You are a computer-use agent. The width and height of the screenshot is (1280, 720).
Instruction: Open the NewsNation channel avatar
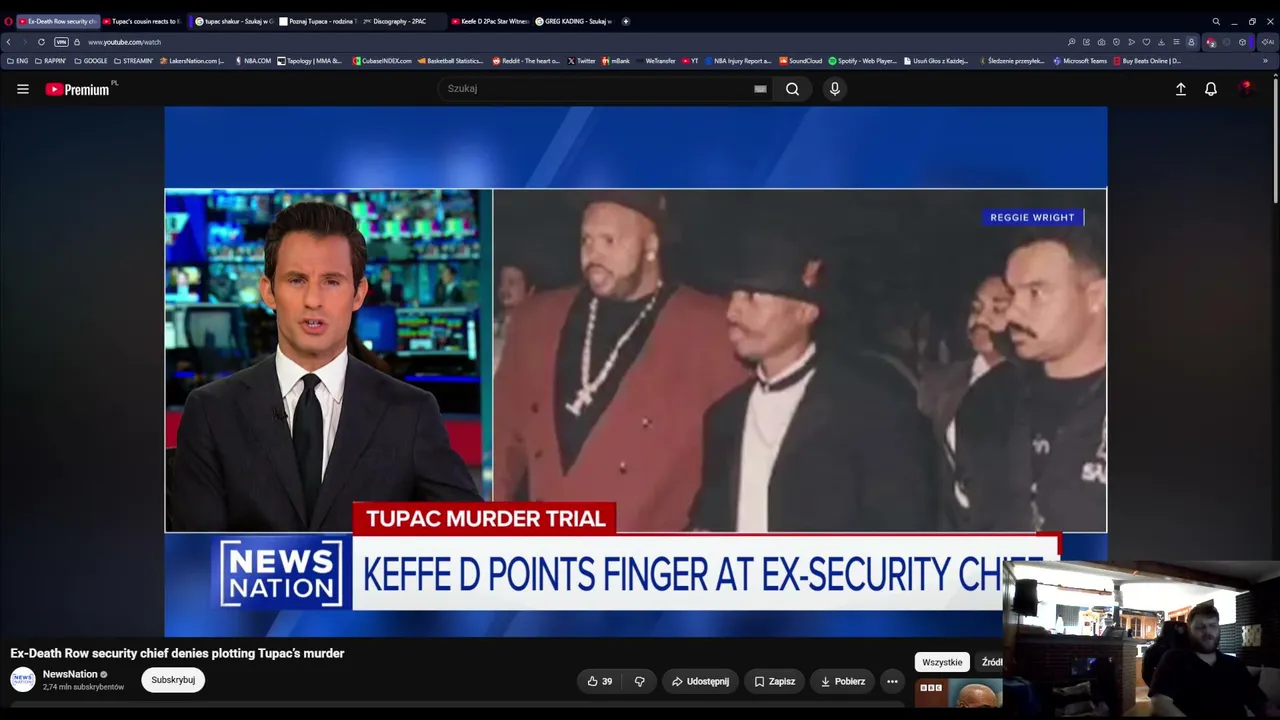[23, 680]
